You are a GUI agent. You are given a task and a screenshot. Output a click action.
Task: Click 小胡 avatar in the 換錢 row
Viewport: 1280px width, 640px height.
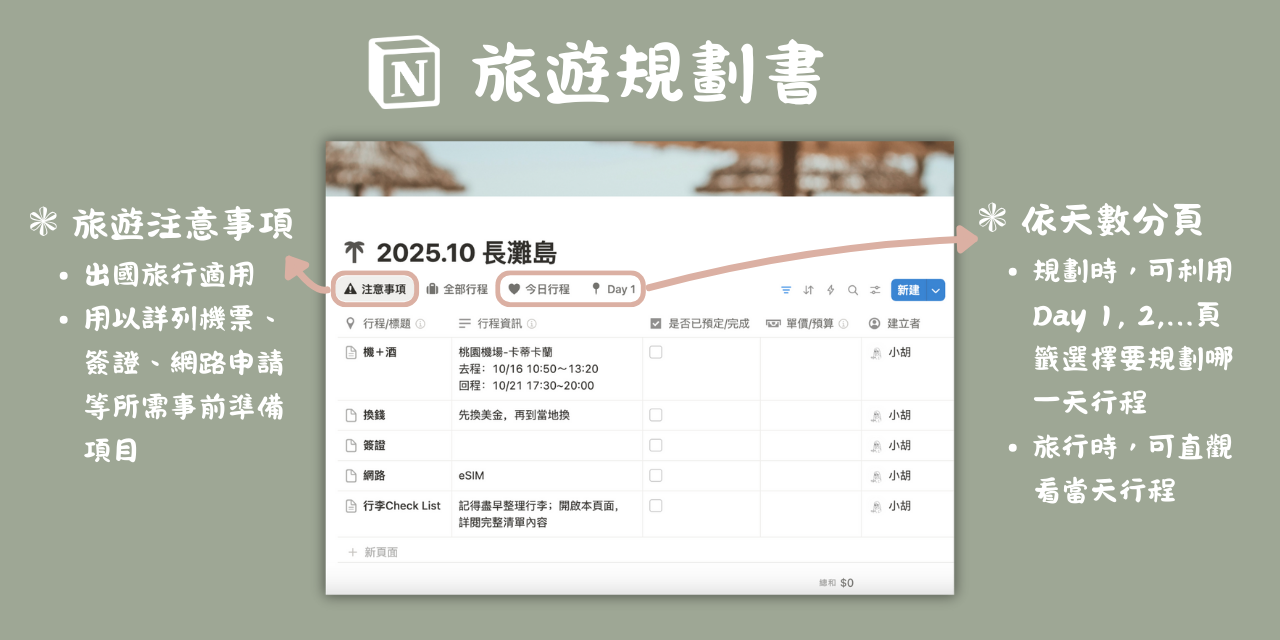click(x=875, y=415)
